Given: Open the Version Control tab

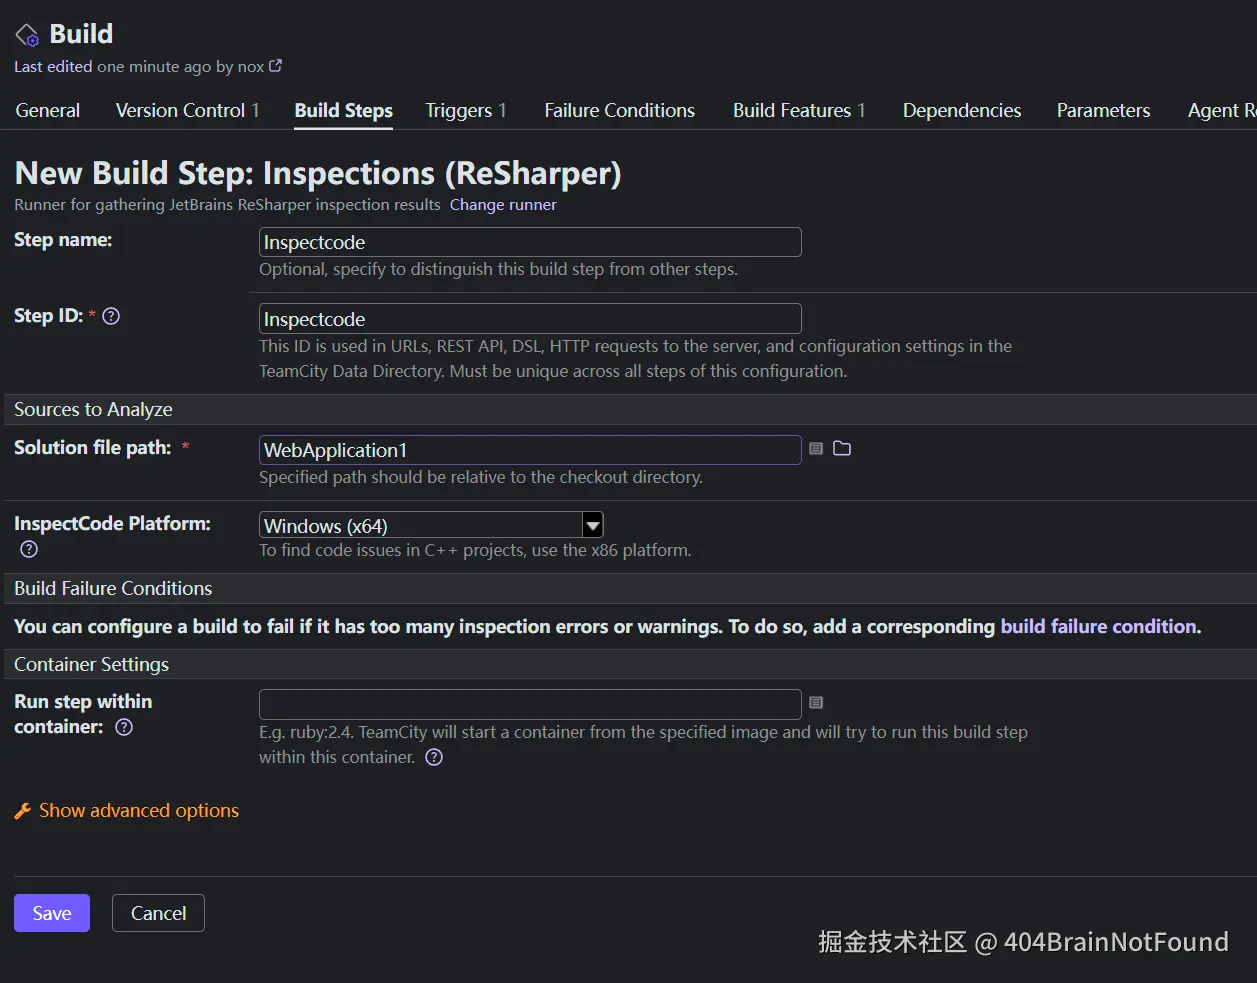Looking at the screenshot, I should [x=187, y=110].
